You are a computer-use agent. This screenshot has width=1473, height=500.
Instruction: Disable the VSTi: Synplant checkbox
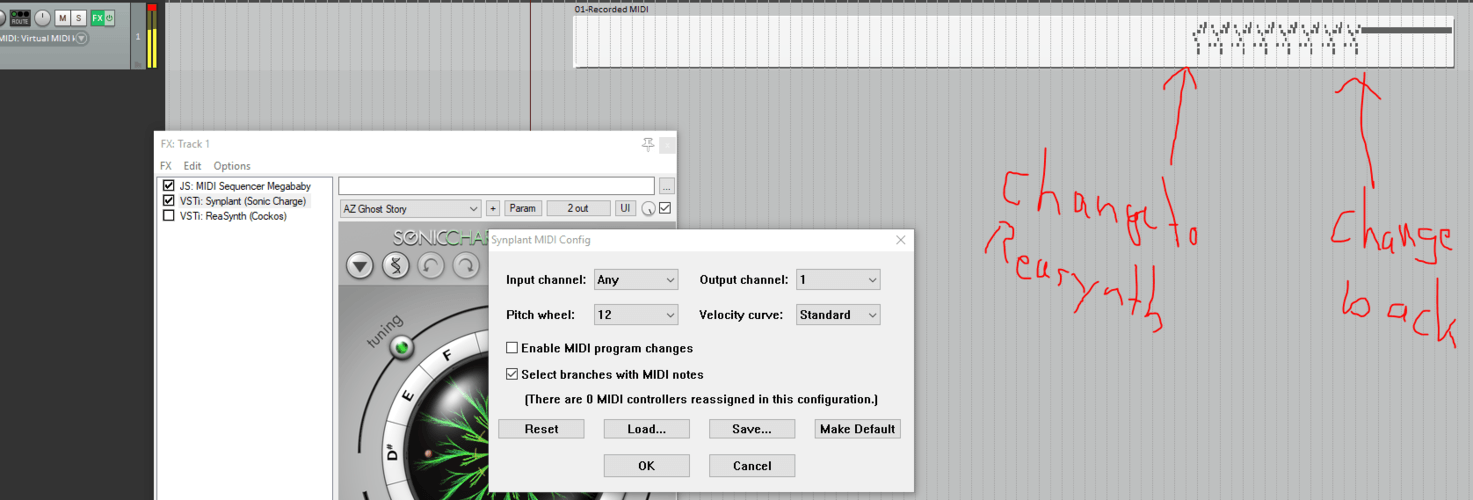[168, 201]
